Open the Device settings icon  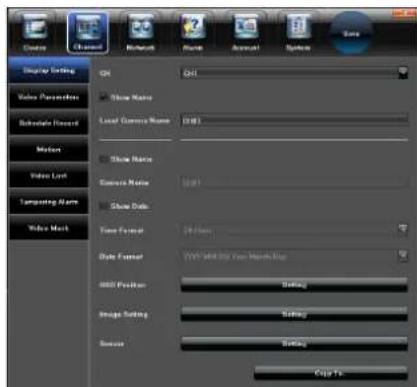35,33
